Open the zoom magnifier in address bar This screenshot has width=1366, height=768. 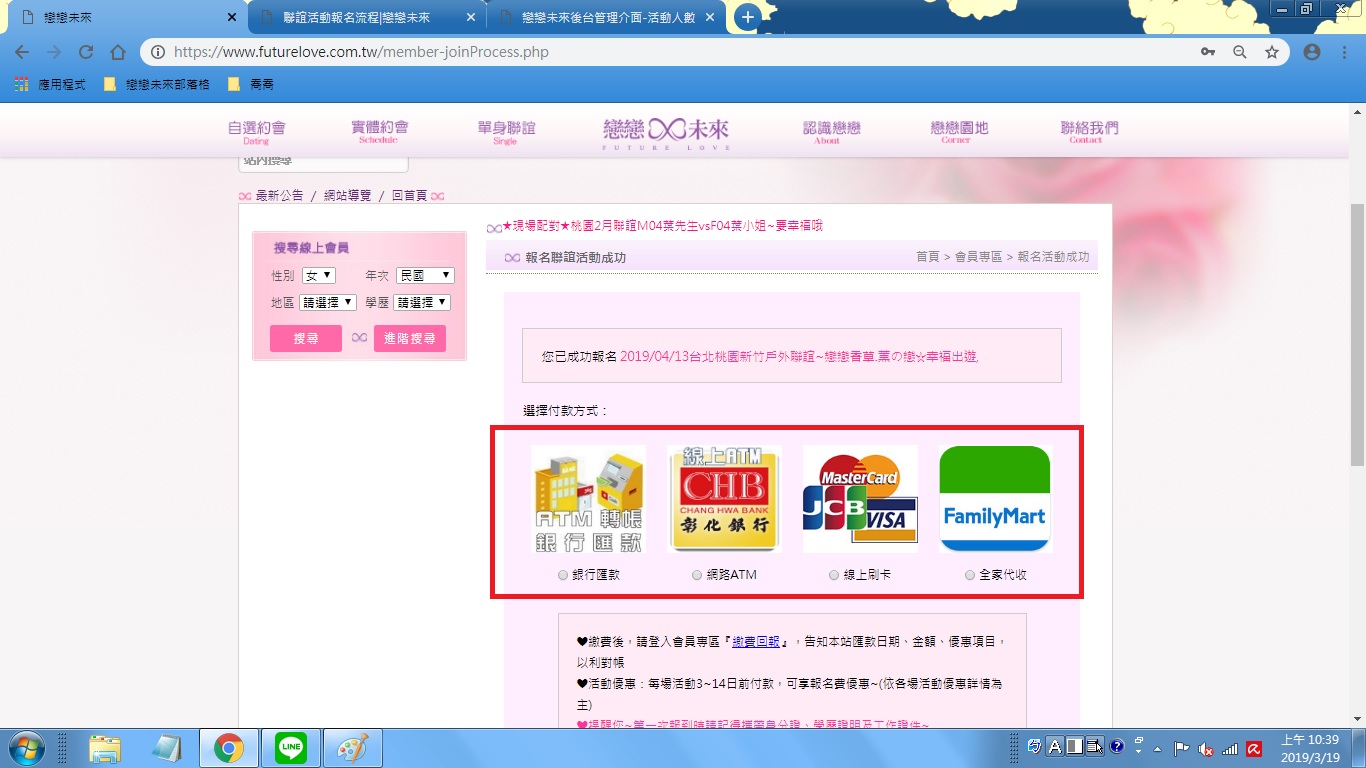click(x=1240, y=52)
